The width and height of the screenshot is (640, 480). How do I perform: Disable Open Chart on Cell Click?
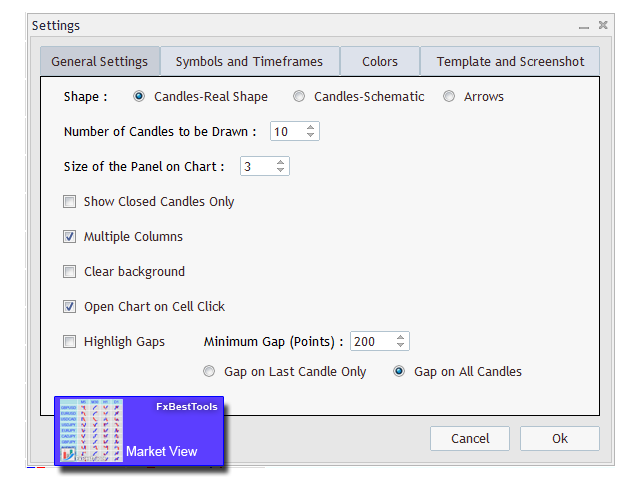click(69, 307)
